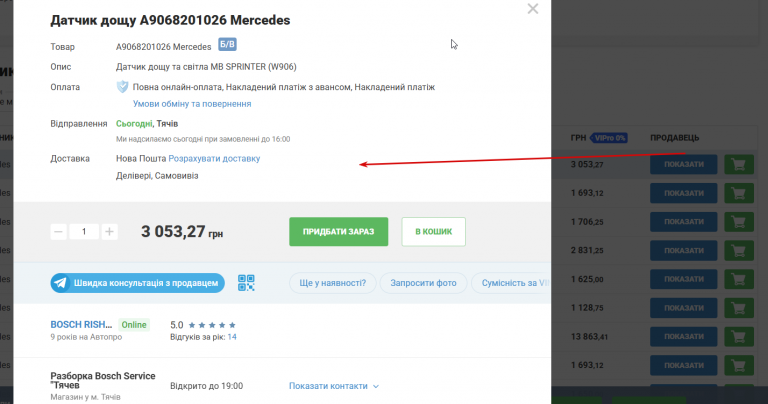The height and width of the screenshot is (404, 768).
Task: Click the five-star rating icons
Action: pos(212,325)
